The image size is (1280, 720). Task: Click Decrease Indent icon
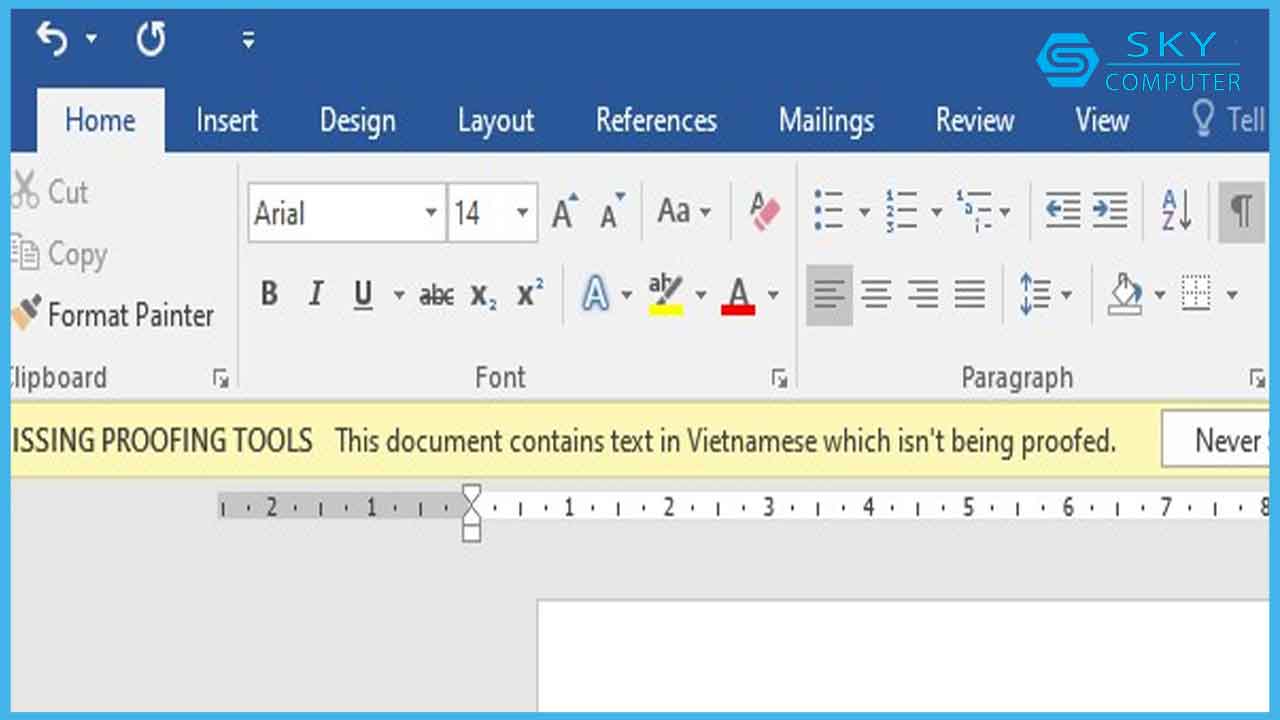click(1062, 210)
